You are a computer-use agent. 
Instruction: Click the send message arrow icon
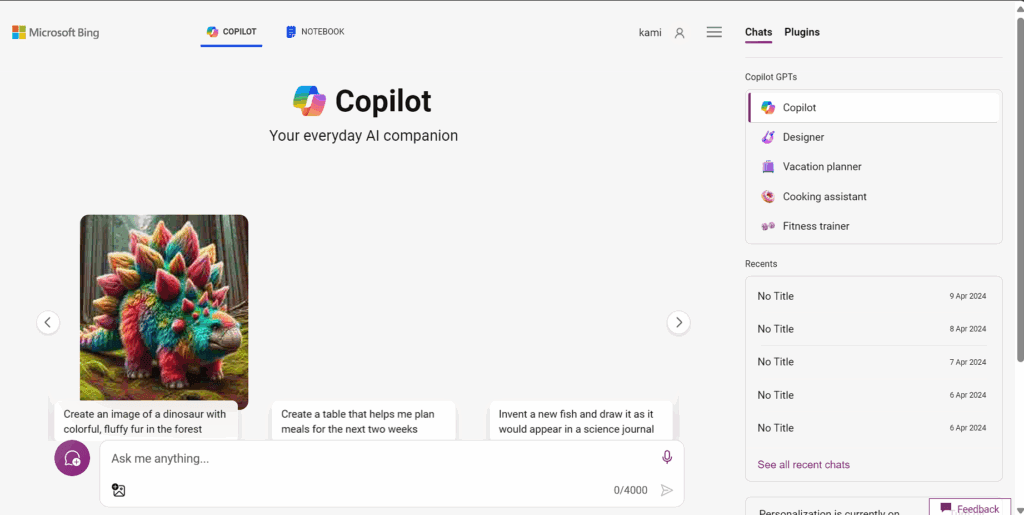(x=667, y=490)
